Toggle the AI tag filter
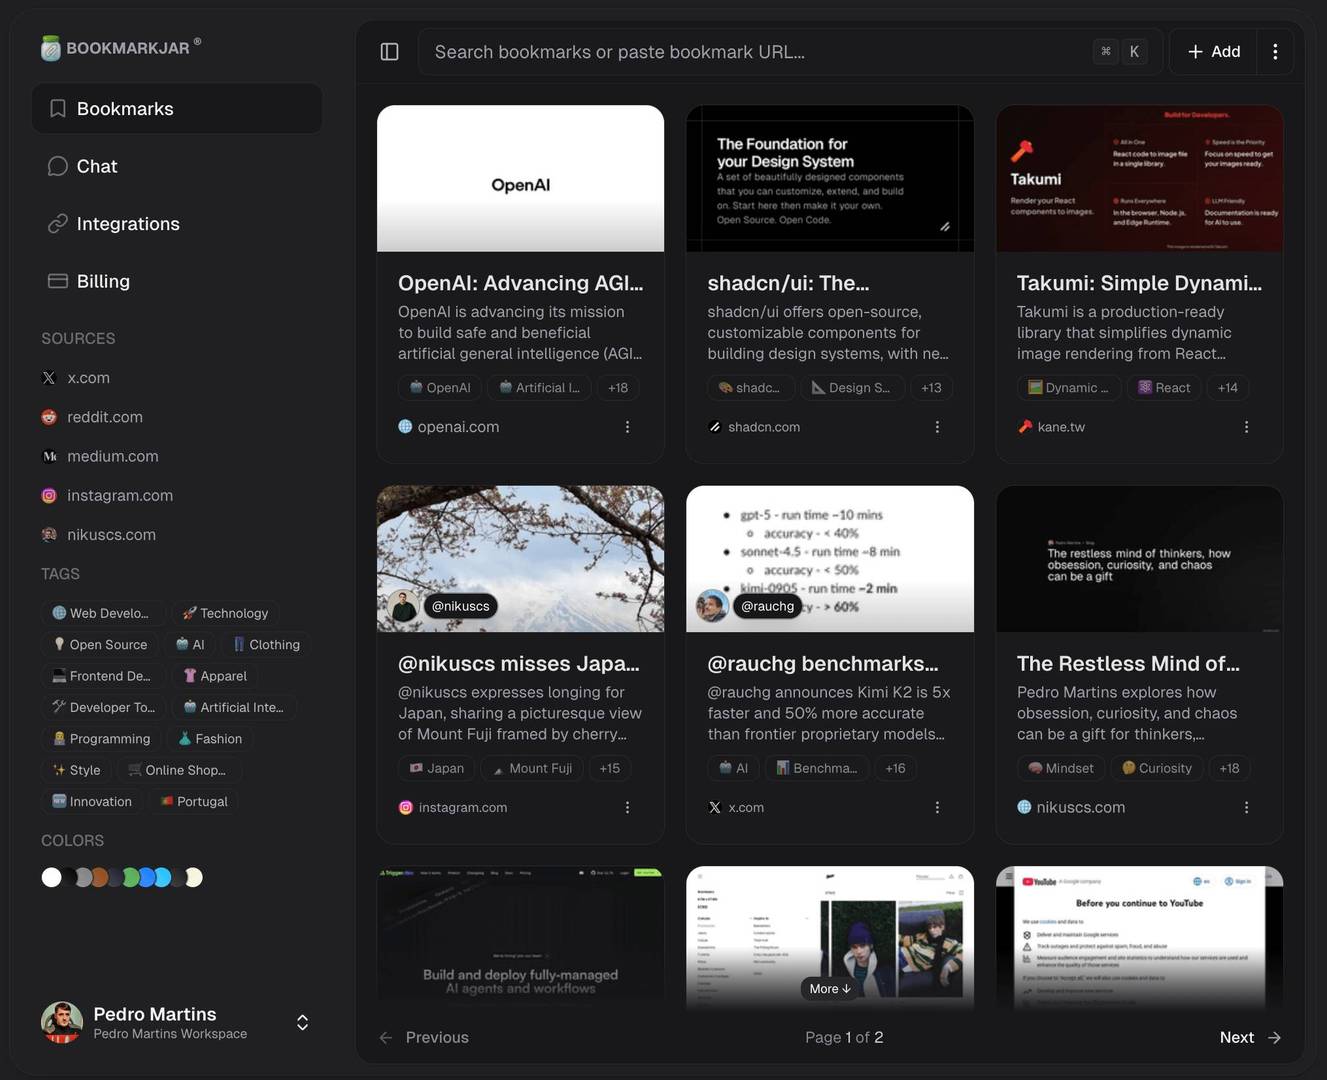The height and width of the screenshot is (1080, 1327). point(190,644)
